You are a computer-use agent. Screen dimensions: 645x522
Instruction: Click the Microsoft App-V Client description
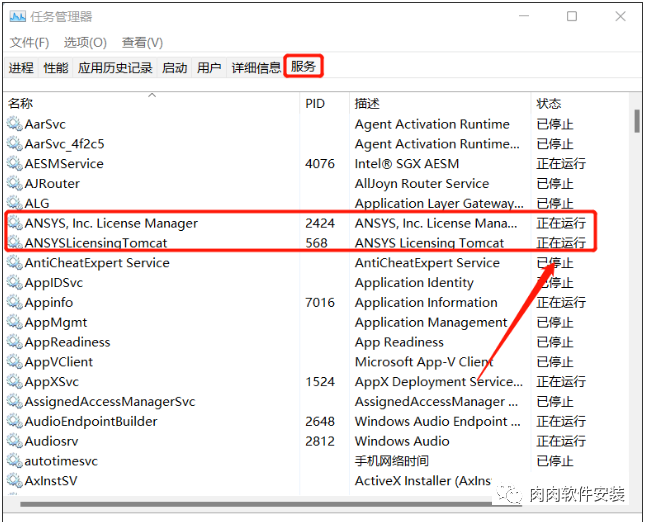click(424, 362)
